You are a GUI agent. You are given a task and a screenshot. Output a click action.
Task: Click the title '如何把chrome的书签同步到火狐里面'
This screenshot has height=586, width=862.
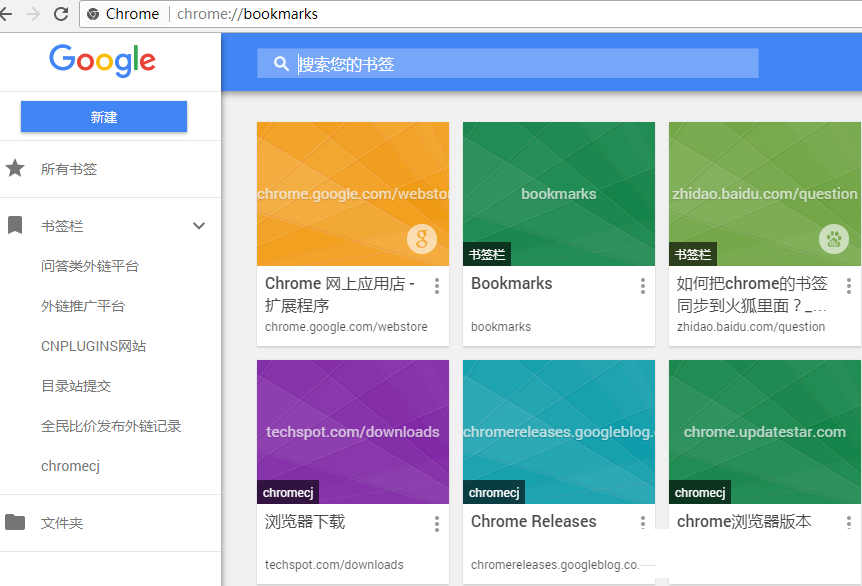point(752,294)
